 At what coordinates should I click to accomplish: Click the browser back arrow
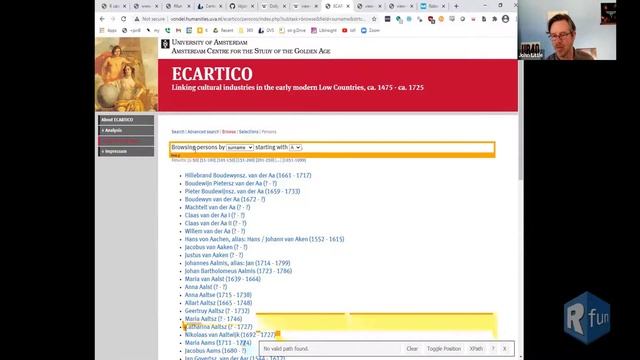102,19
